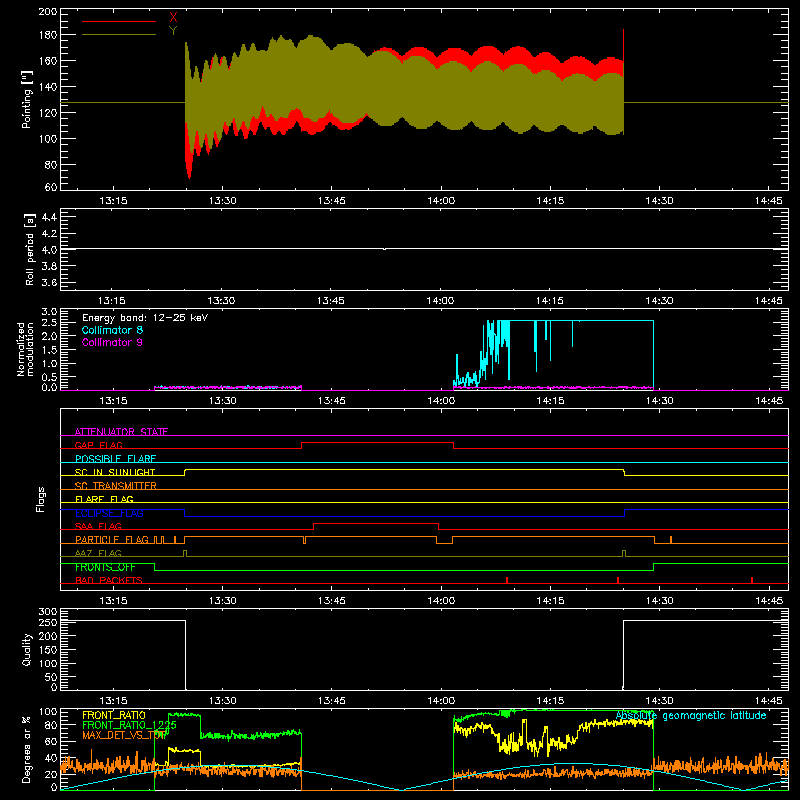The width and height of the screenshot is (800, 800).
Task: Click the 'Degrees or %' axis title
Action: tap(27, 750)
